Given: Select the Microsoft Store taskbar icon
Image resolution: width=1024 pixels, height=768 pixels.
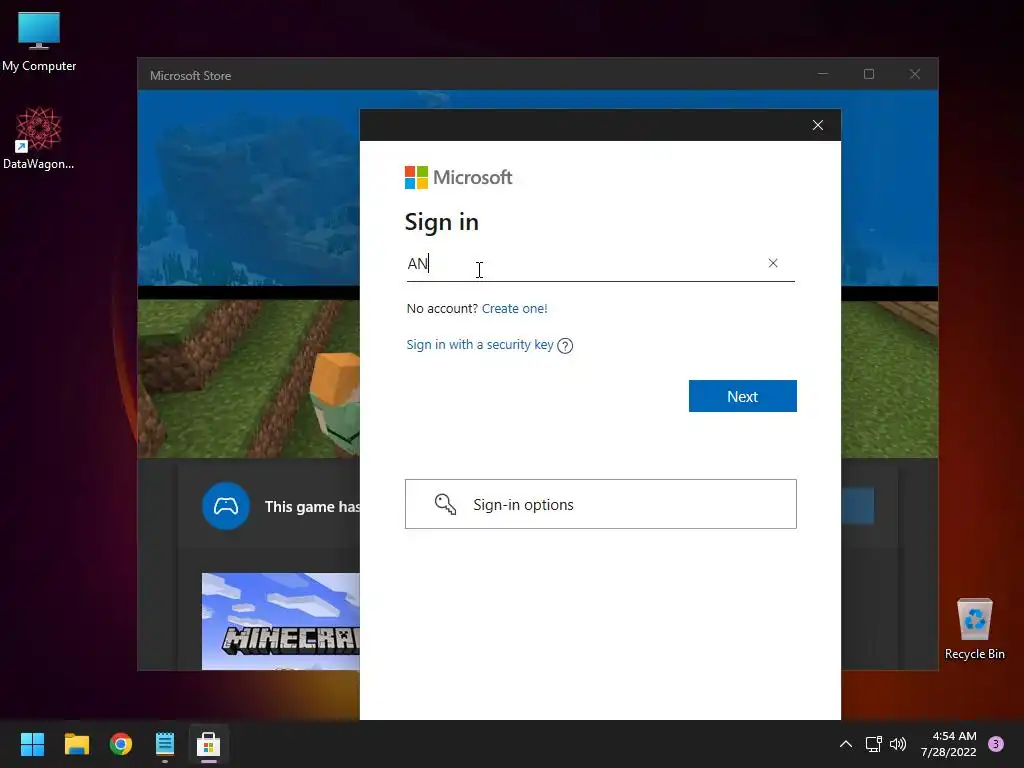Looking at the screenshot, I should click(x=208, y=744).
